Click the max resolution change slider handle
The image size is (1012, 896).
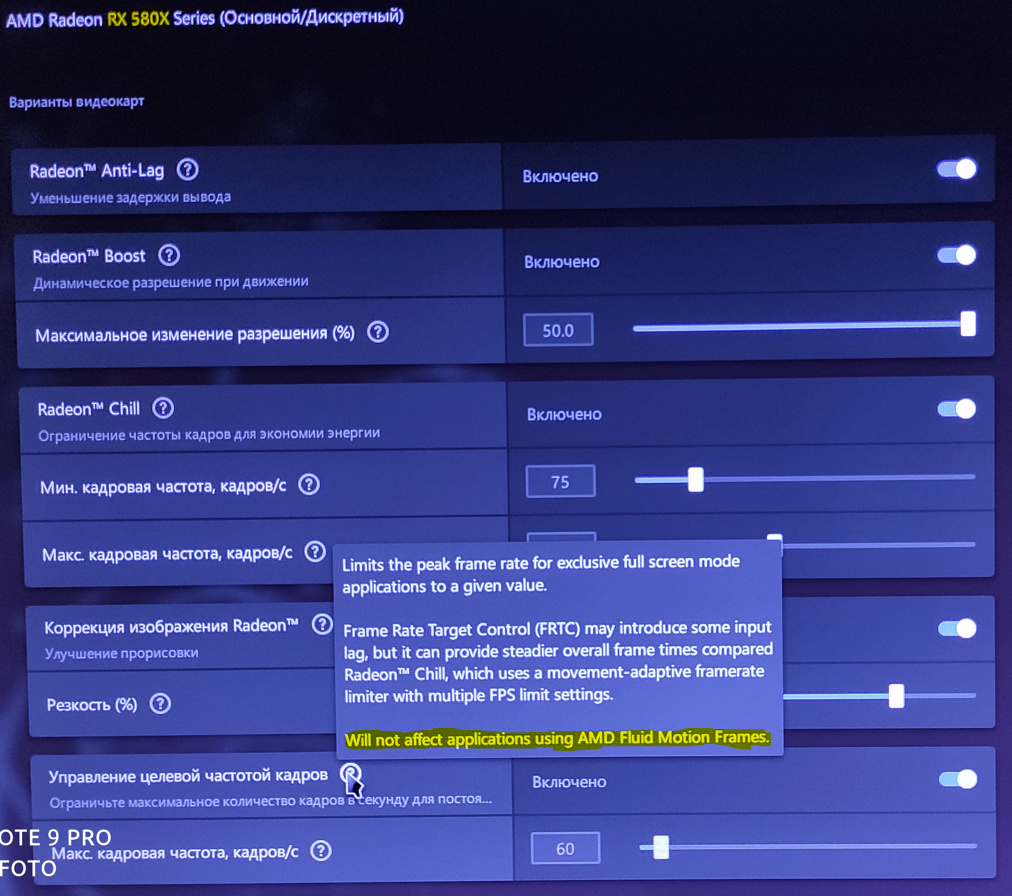[967, 324]
